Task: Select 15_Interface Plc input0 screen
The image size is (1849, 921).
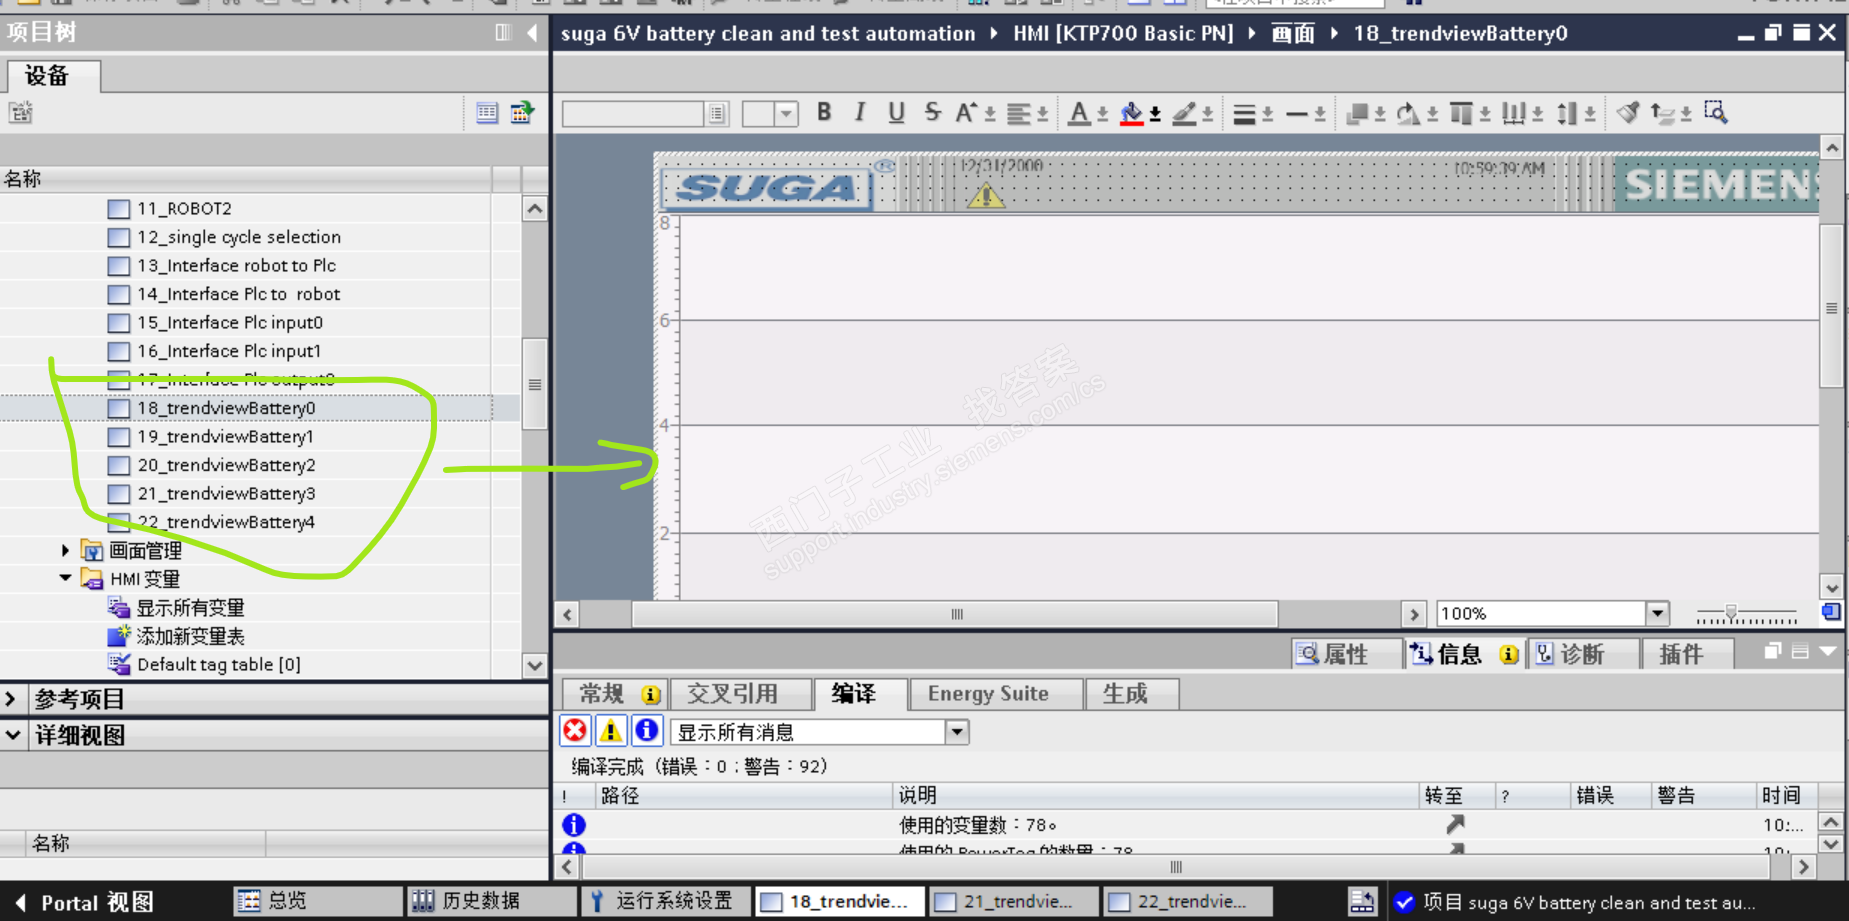Action: [x=230, y=322]
